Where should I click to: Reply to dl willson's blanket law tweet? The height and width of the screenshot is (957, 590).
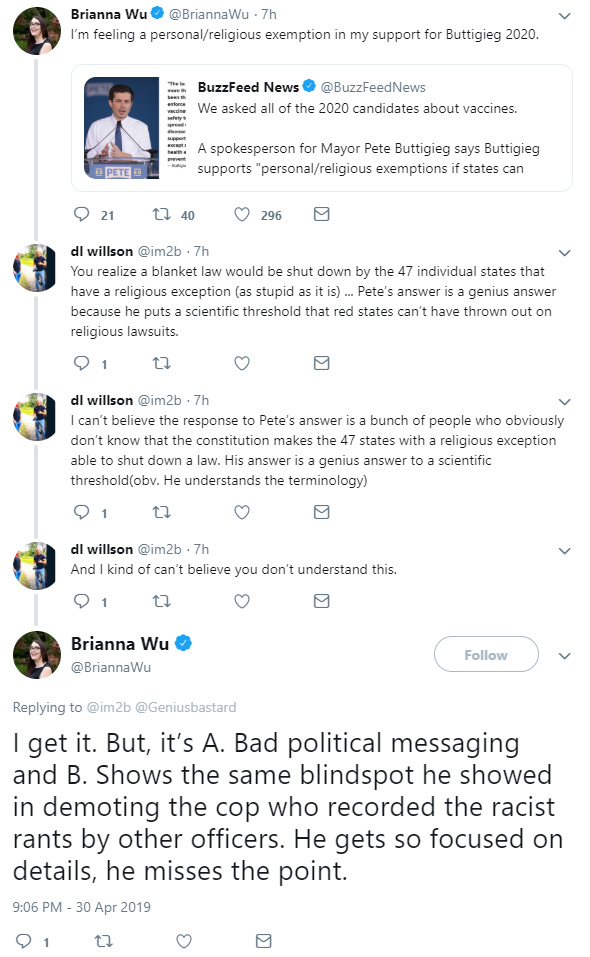click(x=81, y=363)
